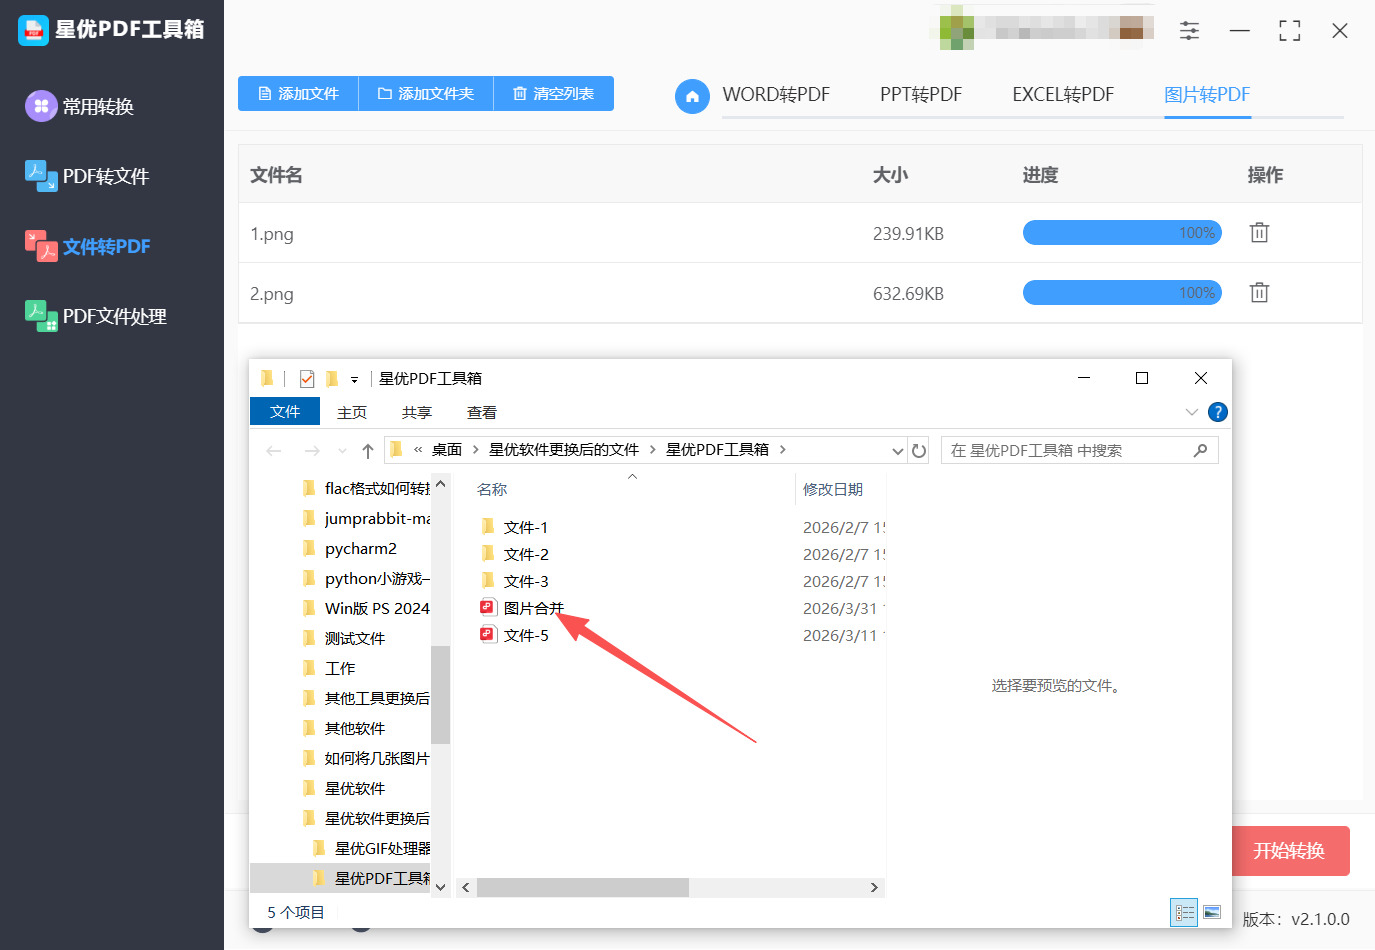Delete 1.png using its trash icon
1375x950 pixels.
pos(1259,233)
